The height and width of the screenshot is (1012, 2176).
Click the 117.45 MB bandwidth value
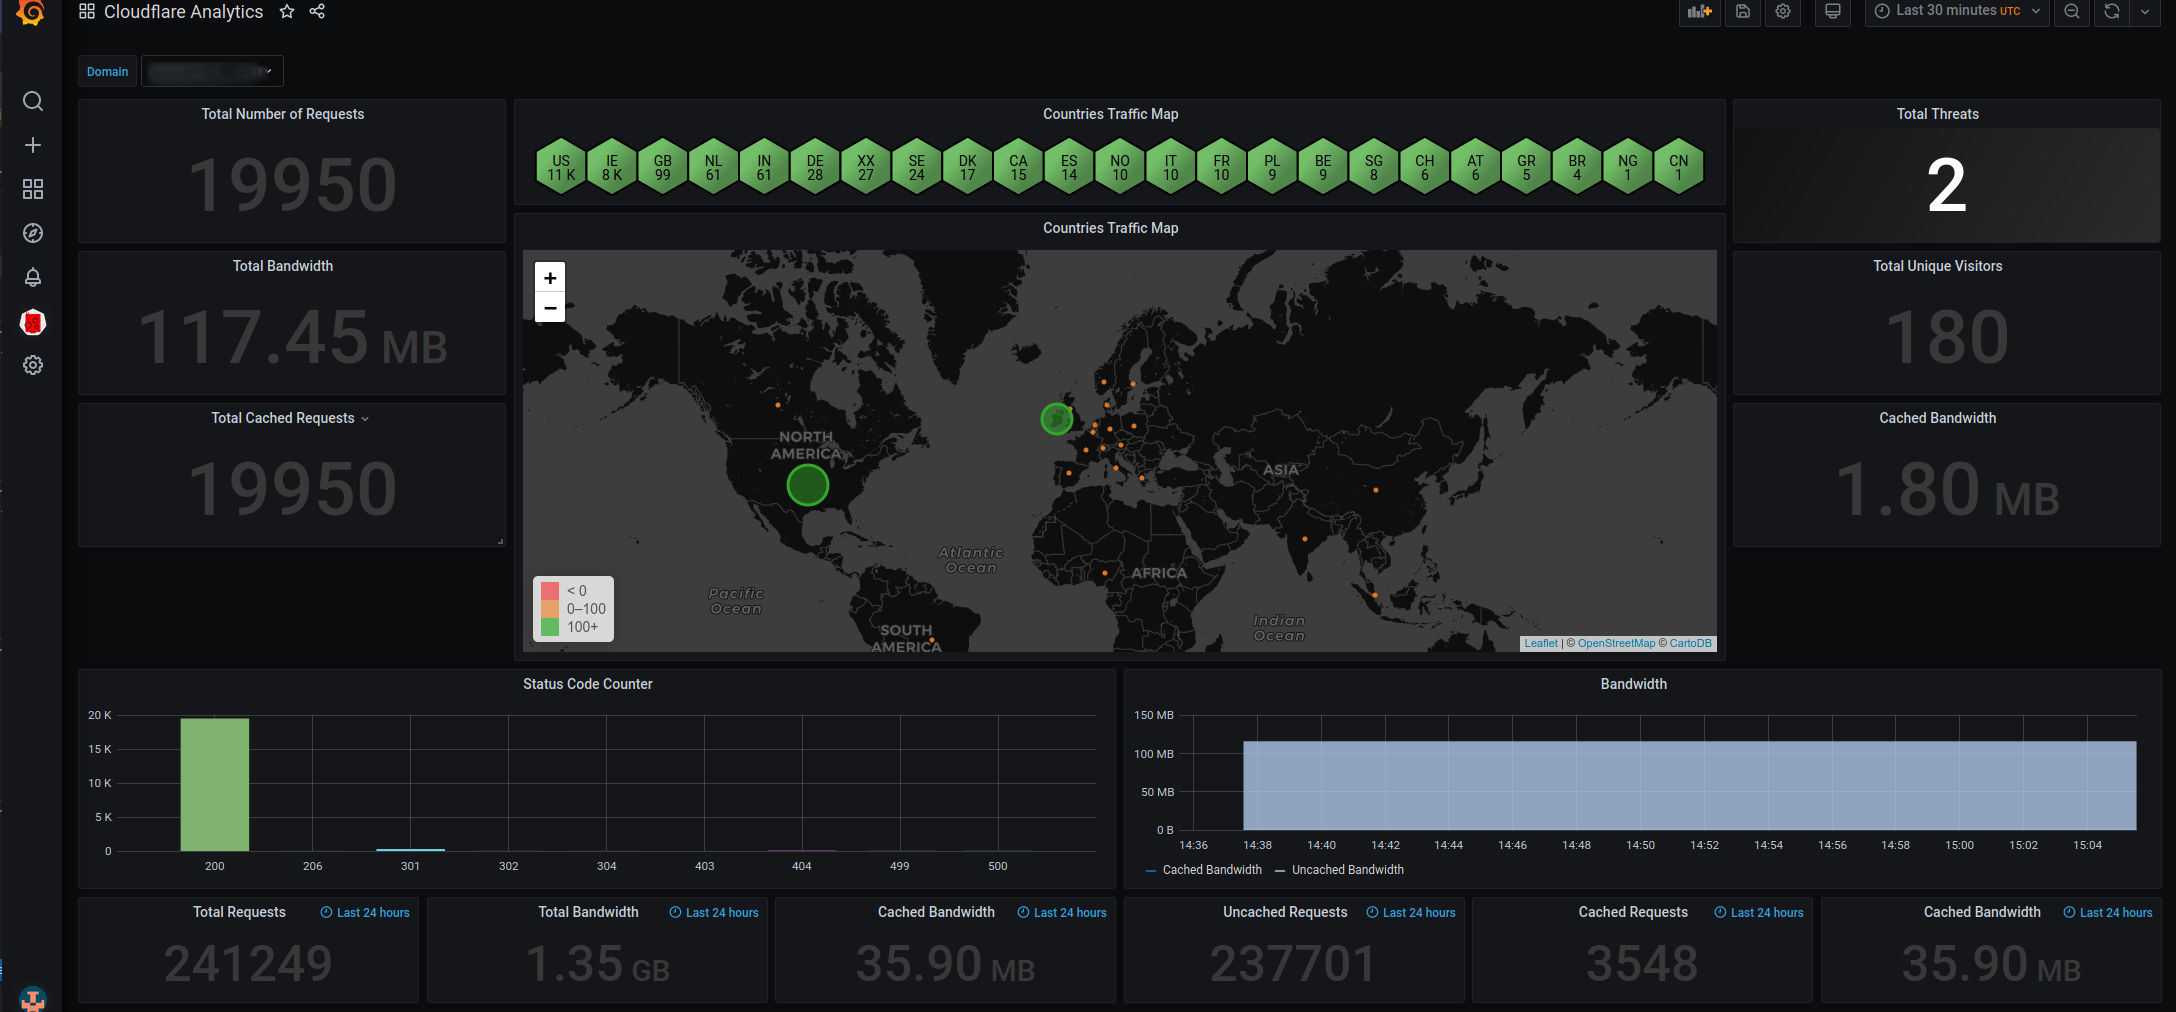point(293,337)
